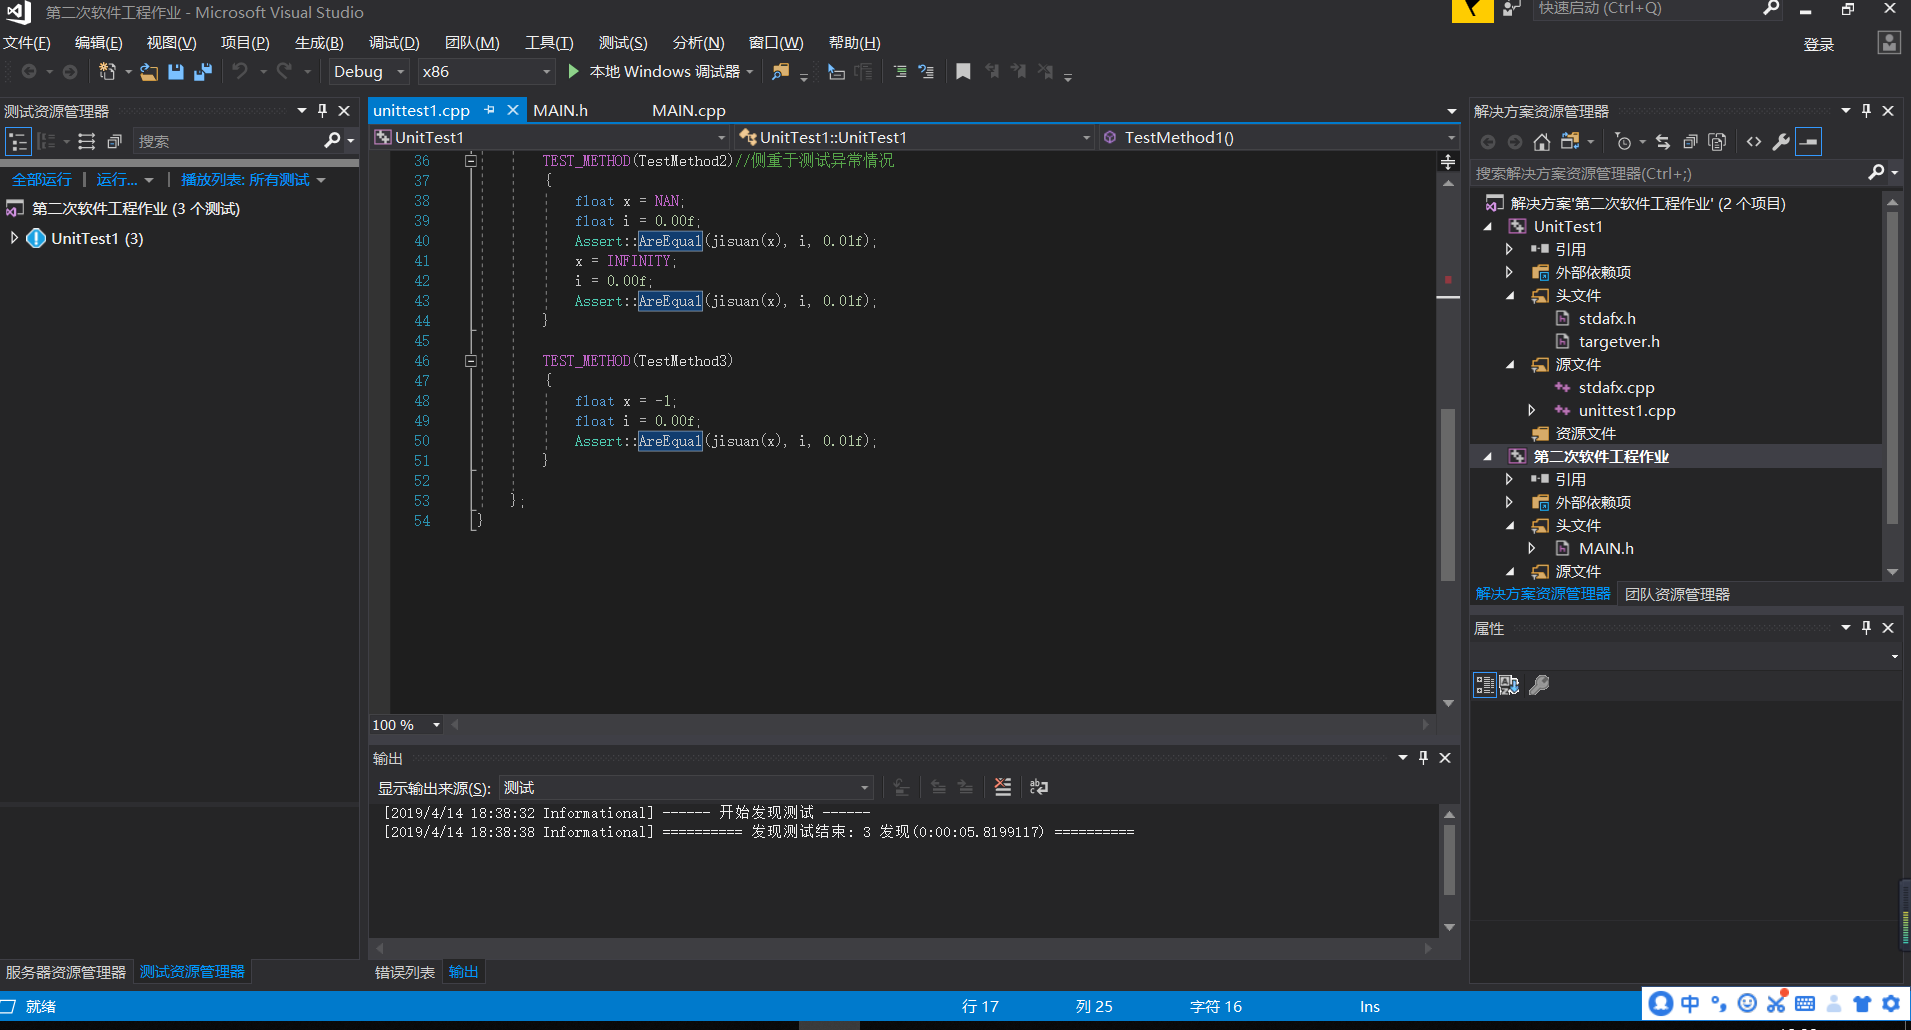Switch to the 服务器资源管理器 tab
This screenshot has width=1911, height=1030.
coord(66,972)
